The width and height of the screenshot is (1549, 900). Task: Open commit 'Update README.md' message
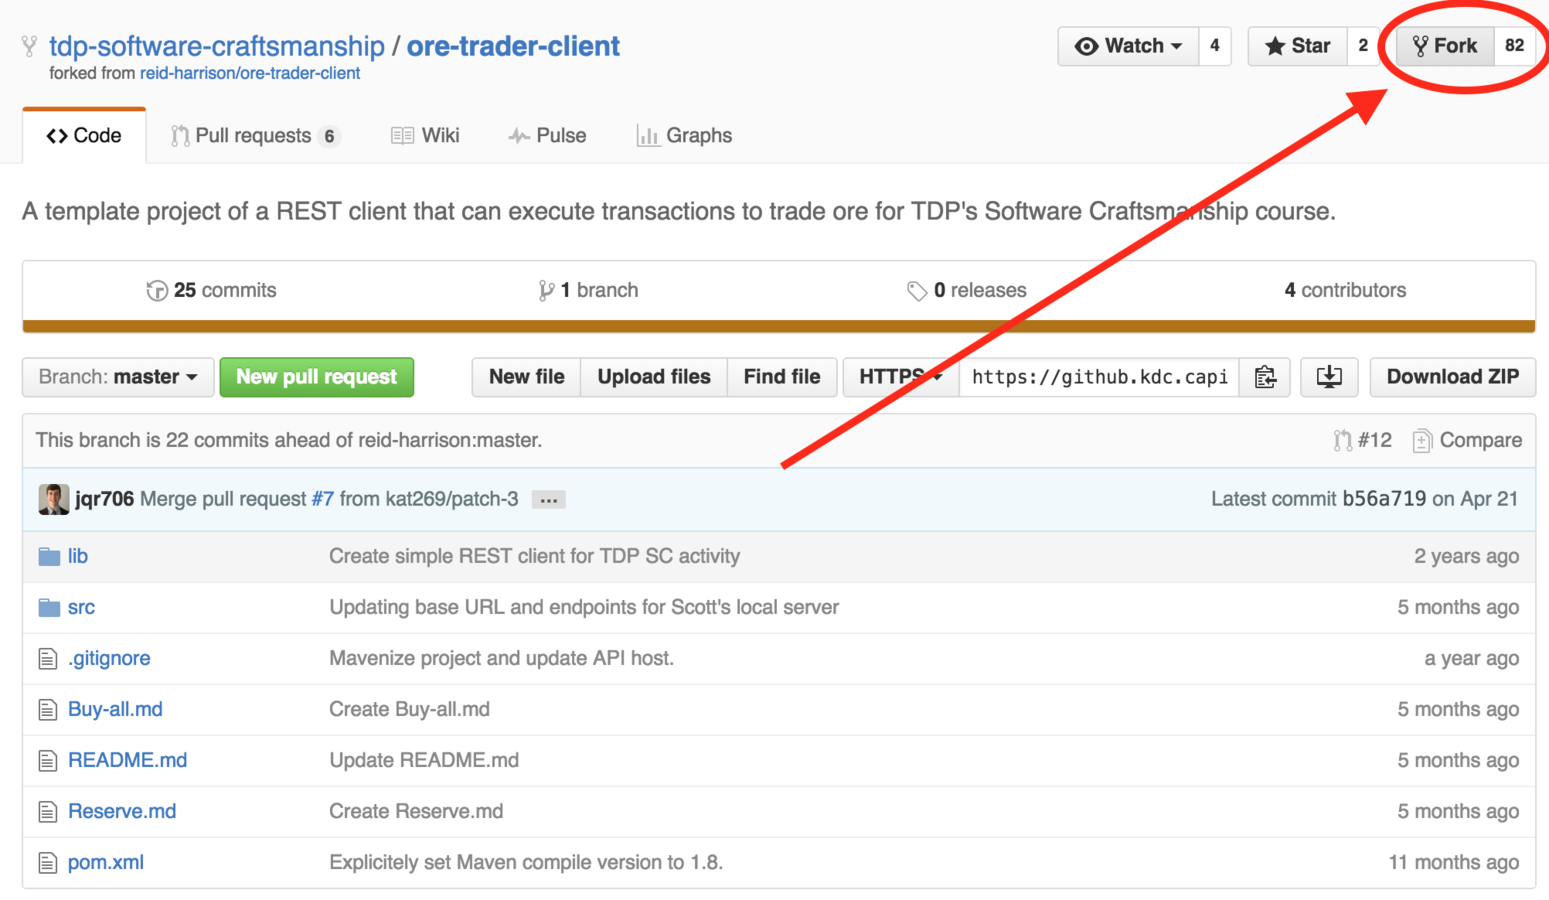point(424,760)
